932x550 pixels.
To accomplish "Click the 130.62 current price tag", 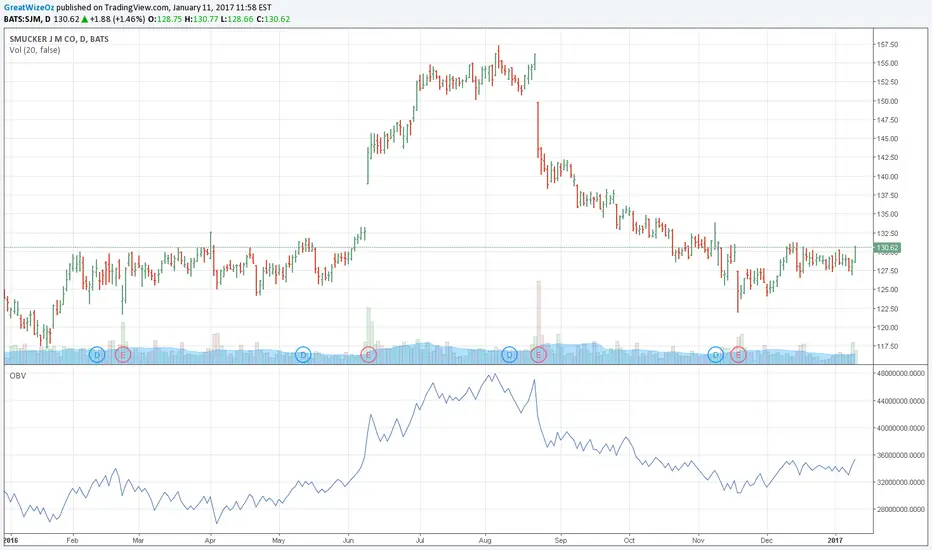I will [x=887, y=247].
